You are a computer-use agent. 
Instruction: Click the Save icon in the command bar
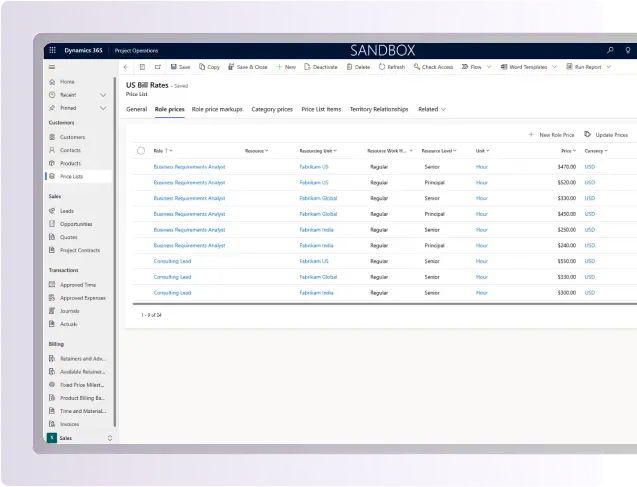tap(173, 67)
